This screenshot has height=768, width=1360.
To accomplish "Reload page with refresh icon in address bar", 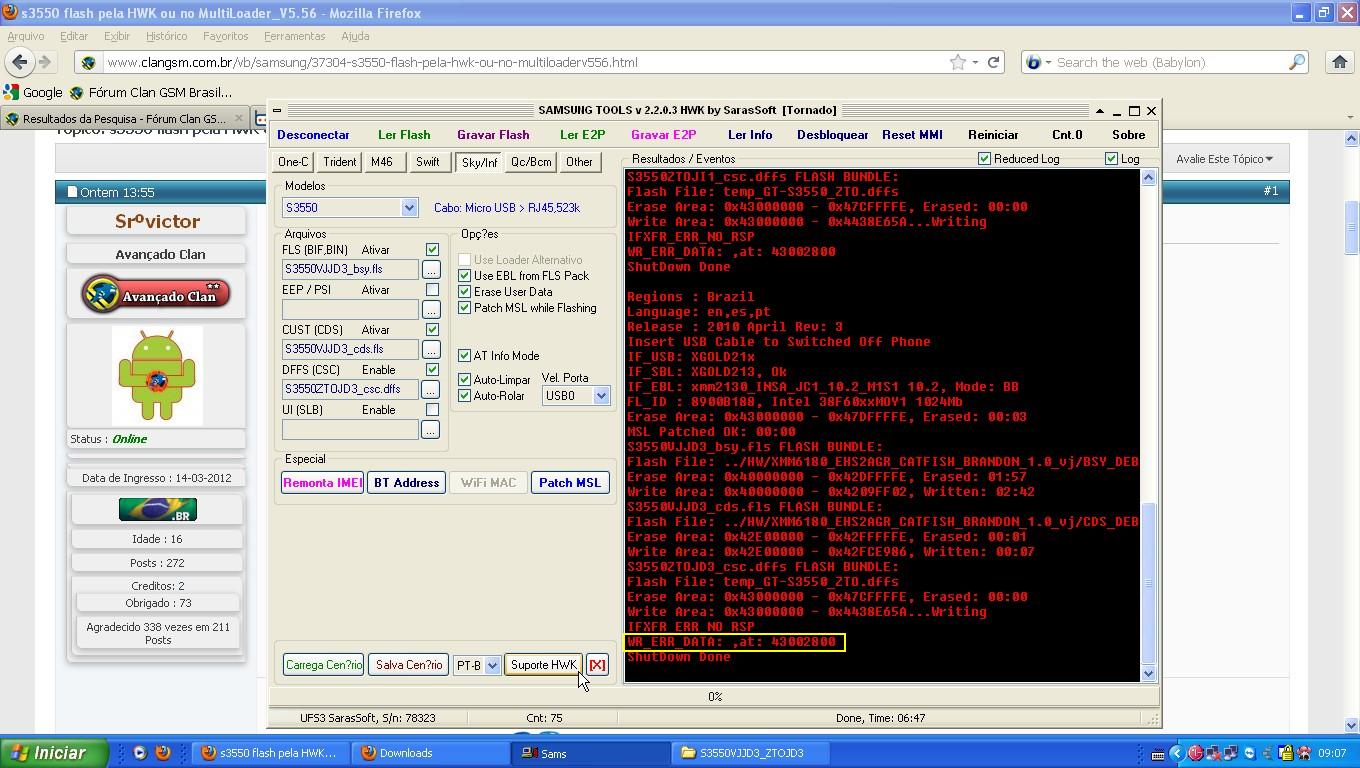I will point(994,62).
